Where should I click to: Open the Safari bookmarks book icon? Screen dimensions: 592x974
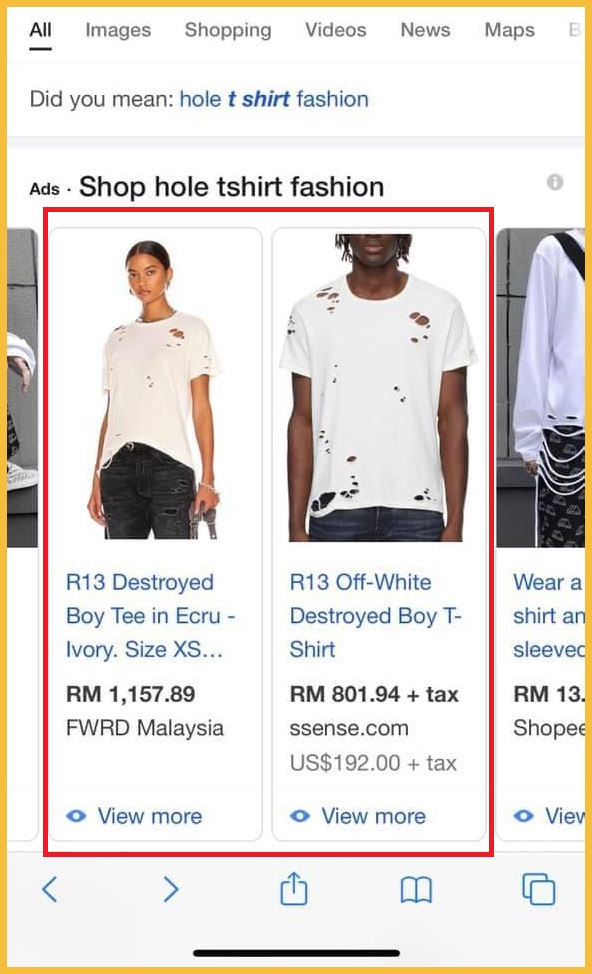coord(416,890)
